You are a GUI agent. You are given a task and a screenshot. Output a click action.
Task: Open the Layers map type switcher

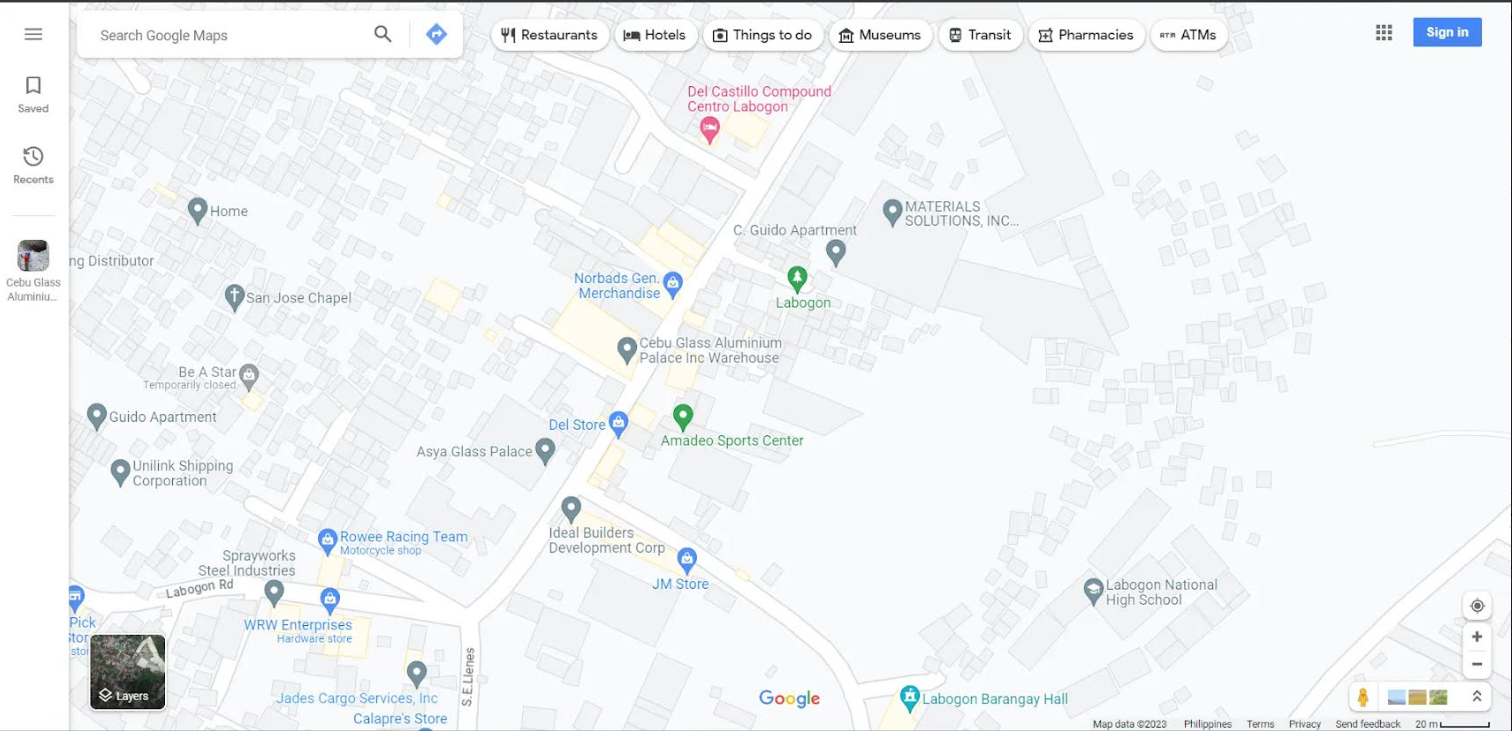click(128, 672)
